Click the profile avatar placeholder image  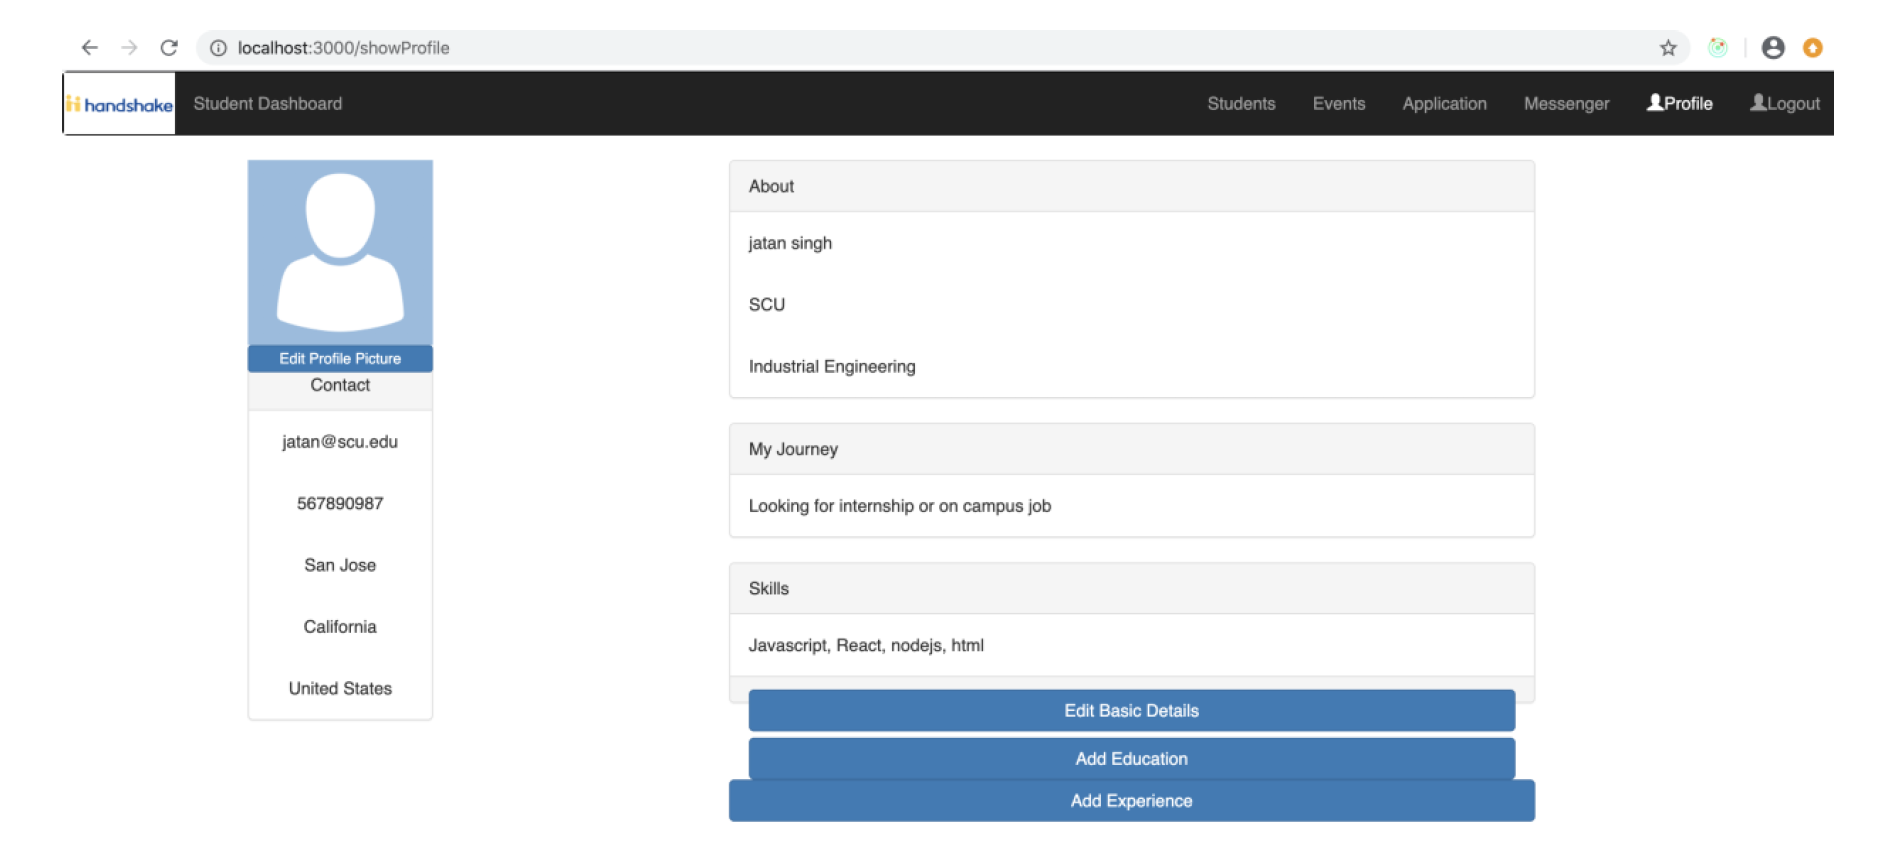pos(340,253)
